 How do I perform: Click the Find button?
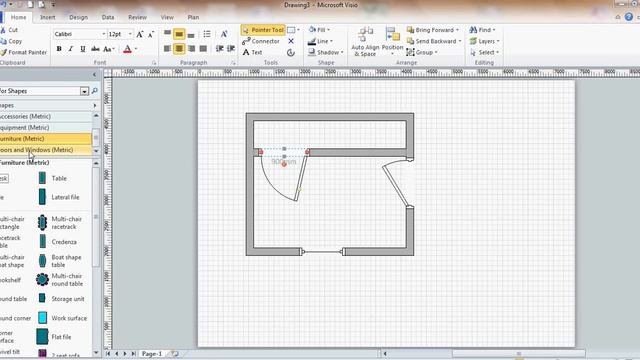click(482, 30)
